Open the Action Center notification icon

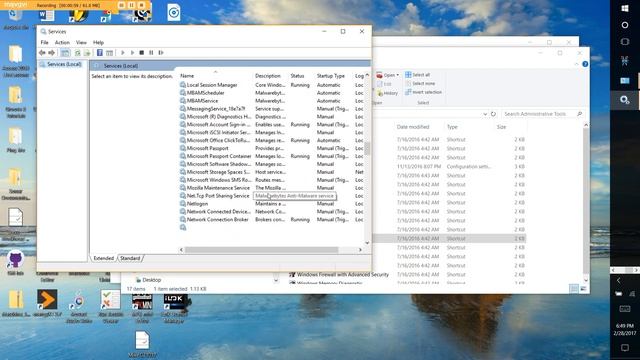[625, 347]
